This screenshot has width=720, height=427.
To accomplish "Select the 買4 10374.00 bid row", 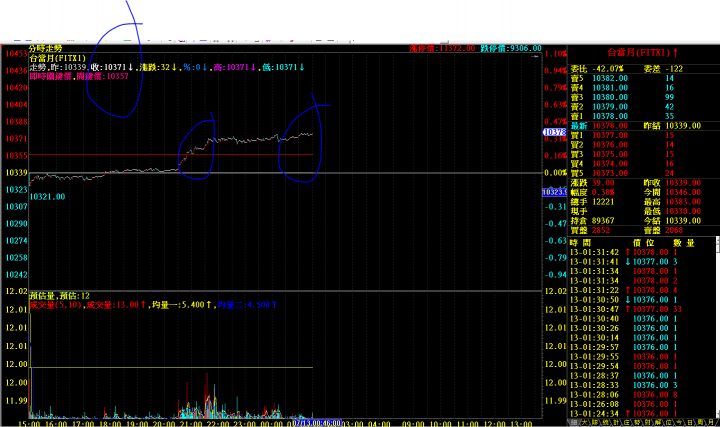I will (x=643, y=164).
